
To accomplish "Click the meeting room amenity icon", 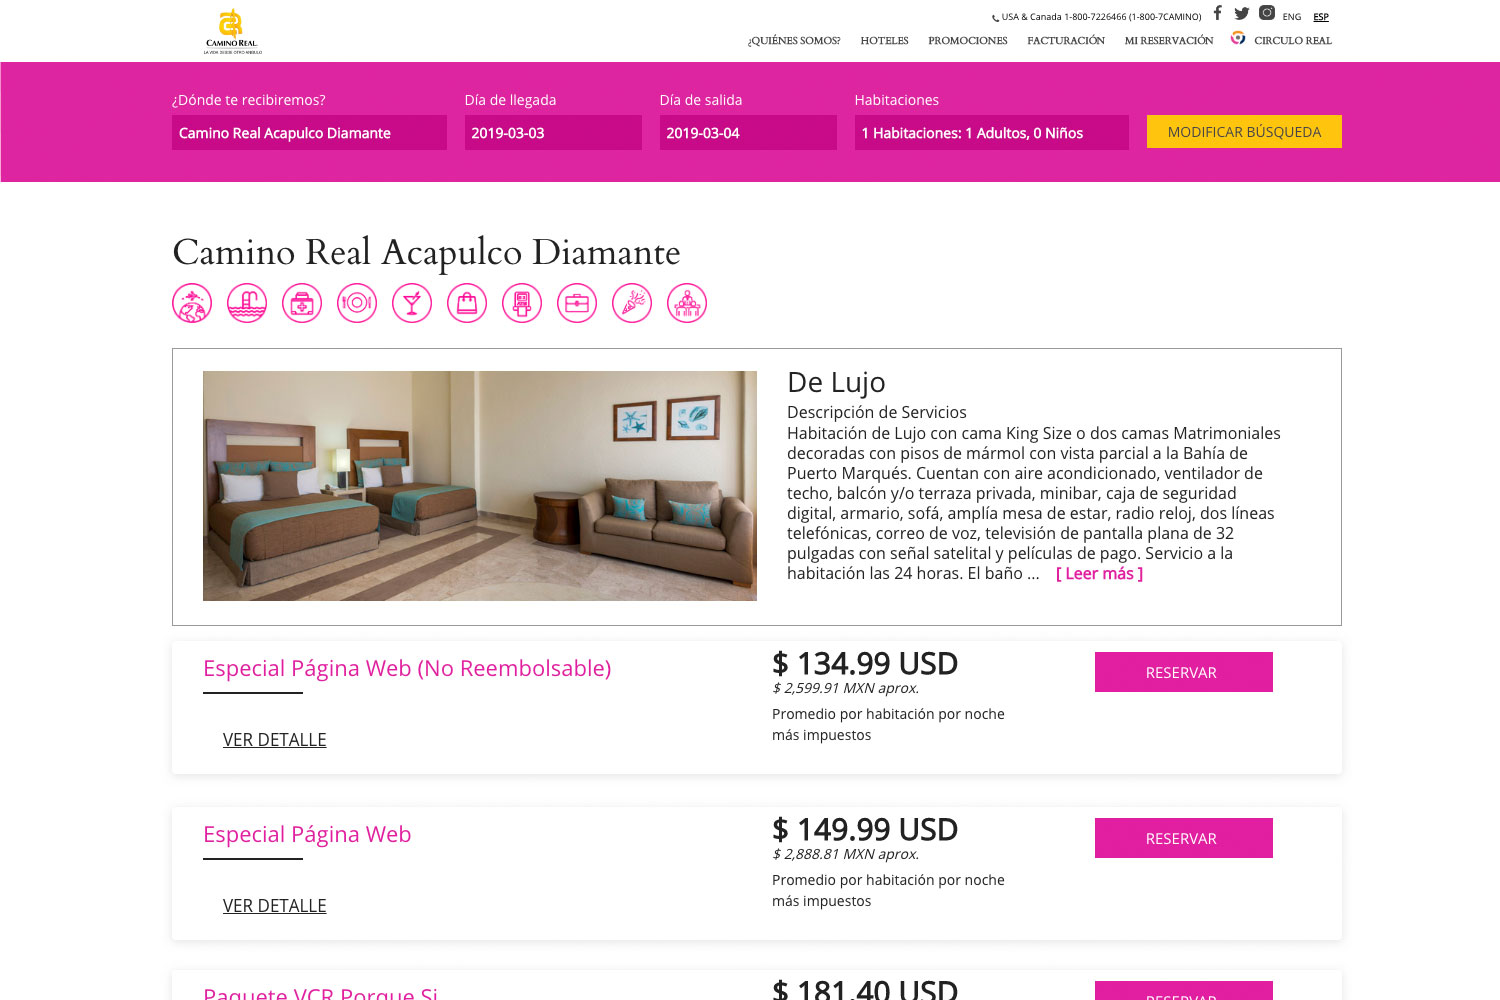I will click(x=687, y=303).
